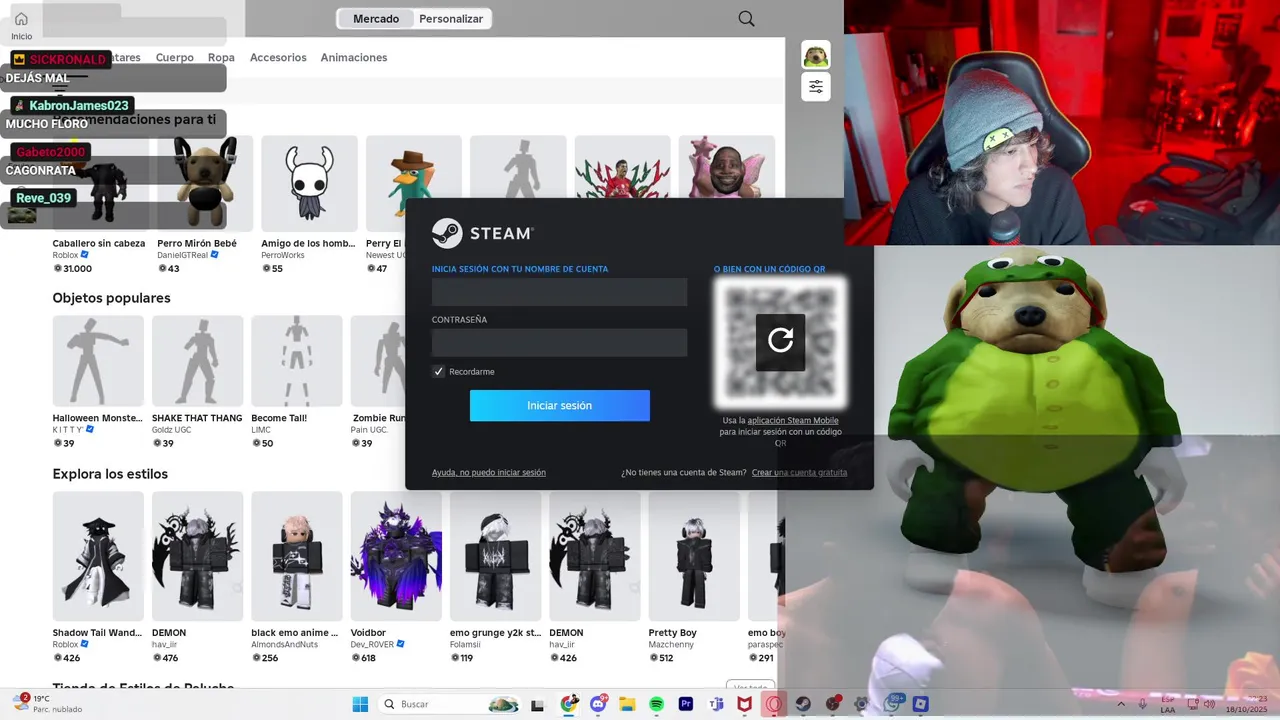The image size is (1280, 720).
Task: Click the Steam account name field
Action: click(559, 292)
